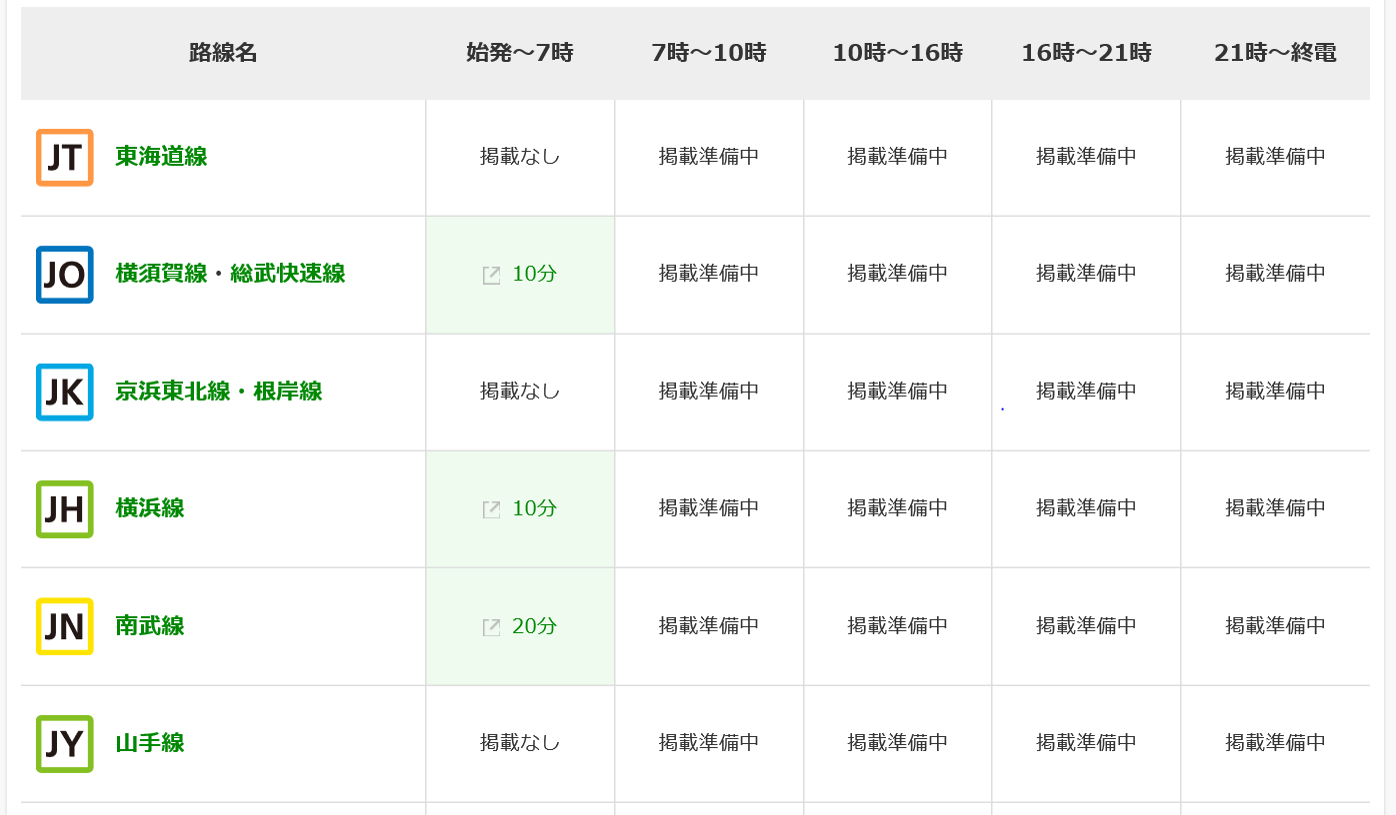This screenshot has height=815, width=1396.
Task: Open the 京浜東北線・根岸線 link
Action: [x=219, y=391]
